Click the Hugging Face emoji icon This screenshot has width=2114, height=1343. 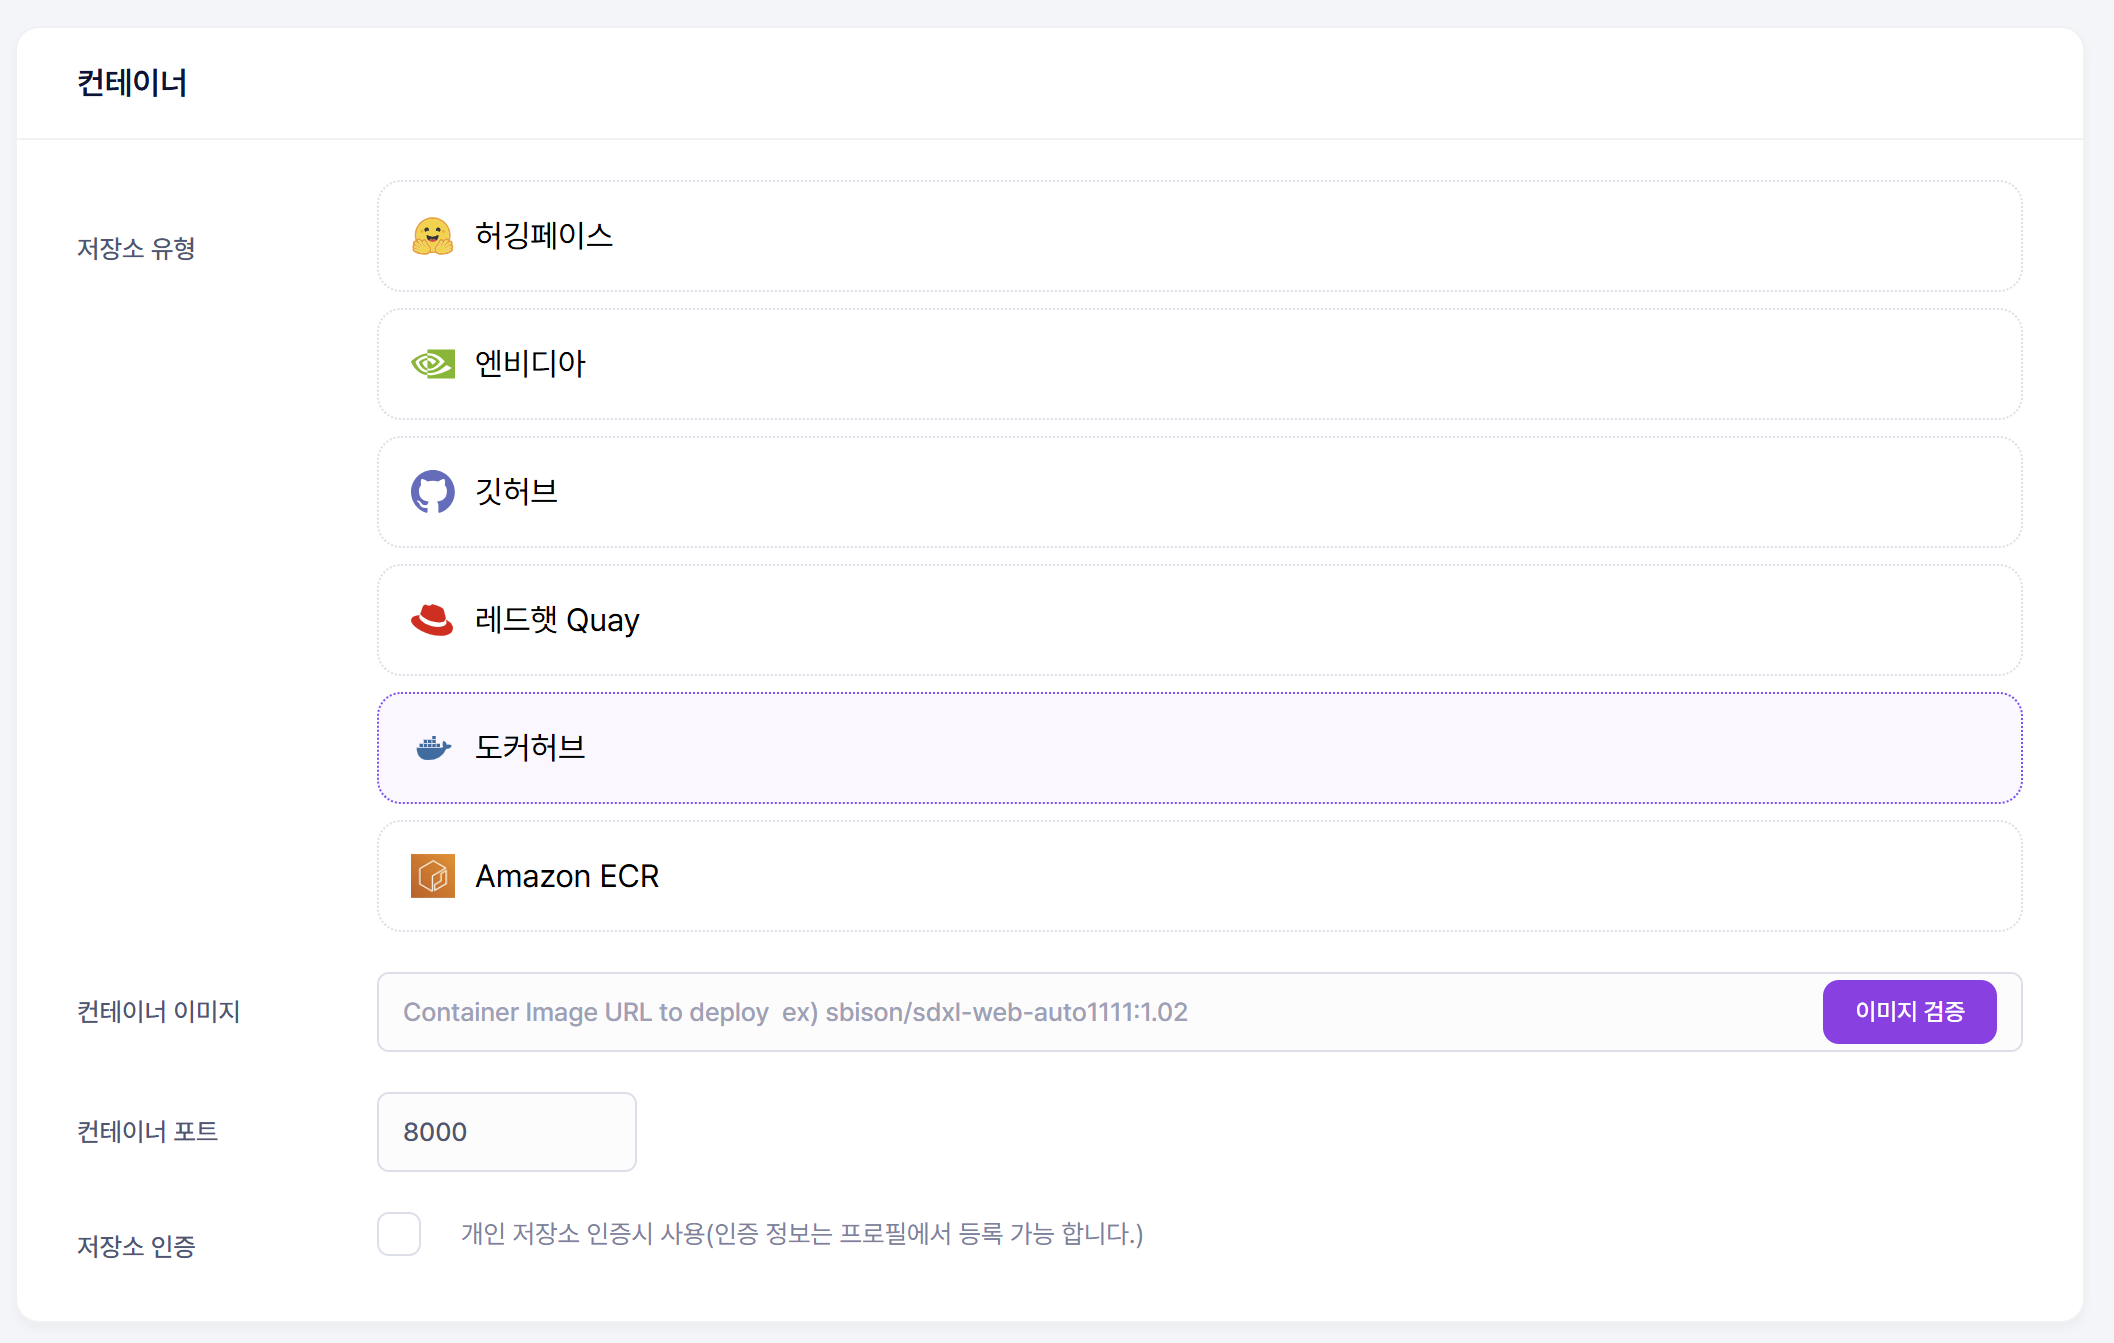pos(432,236)
